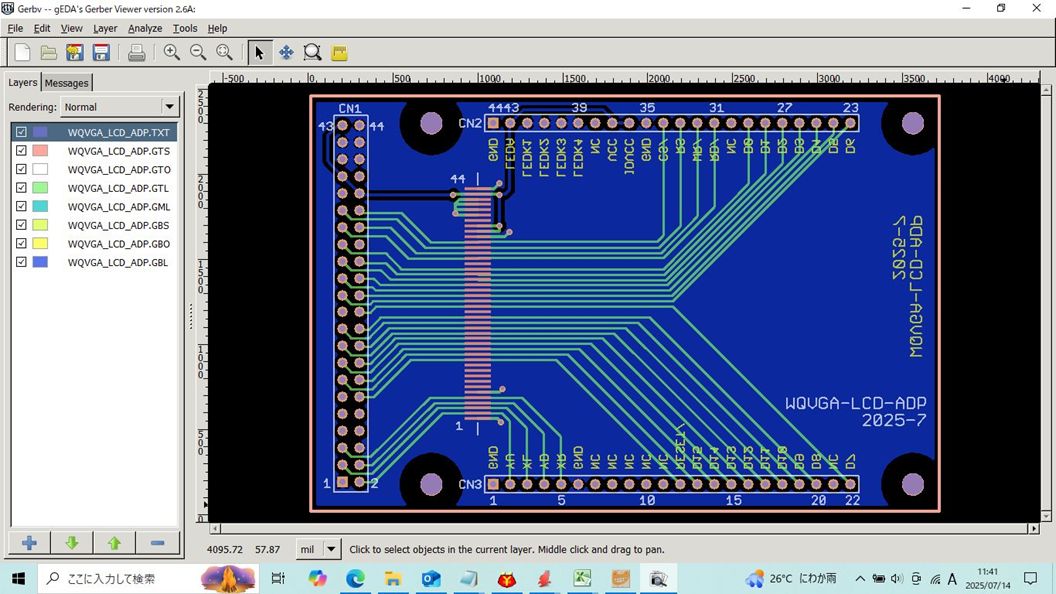Select the WQVGA_LCD_ADP.GBO layer row

118,244
